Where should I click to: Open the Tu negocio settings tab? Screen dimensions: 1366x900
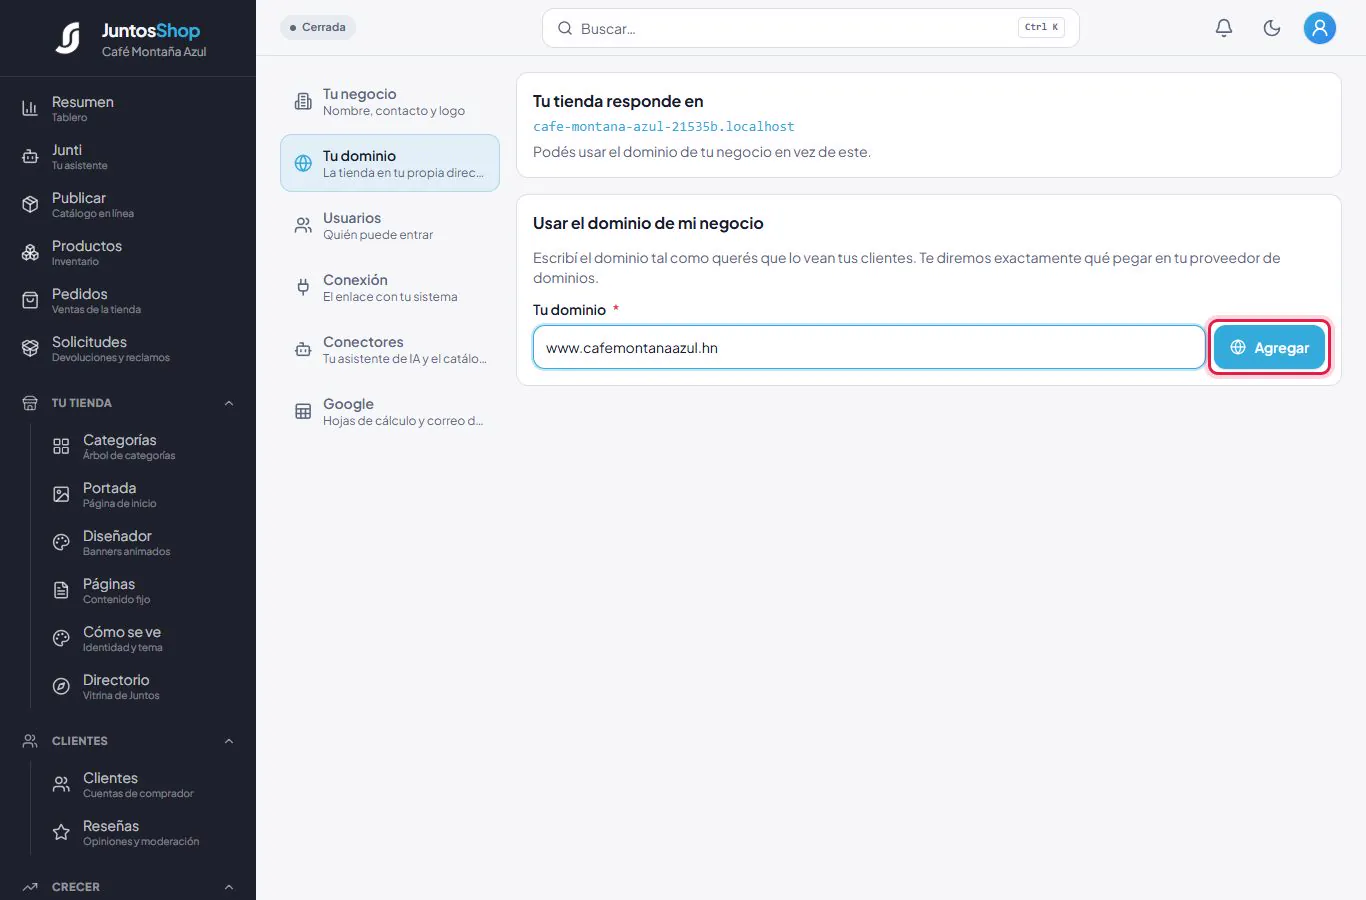coord(390,101)
